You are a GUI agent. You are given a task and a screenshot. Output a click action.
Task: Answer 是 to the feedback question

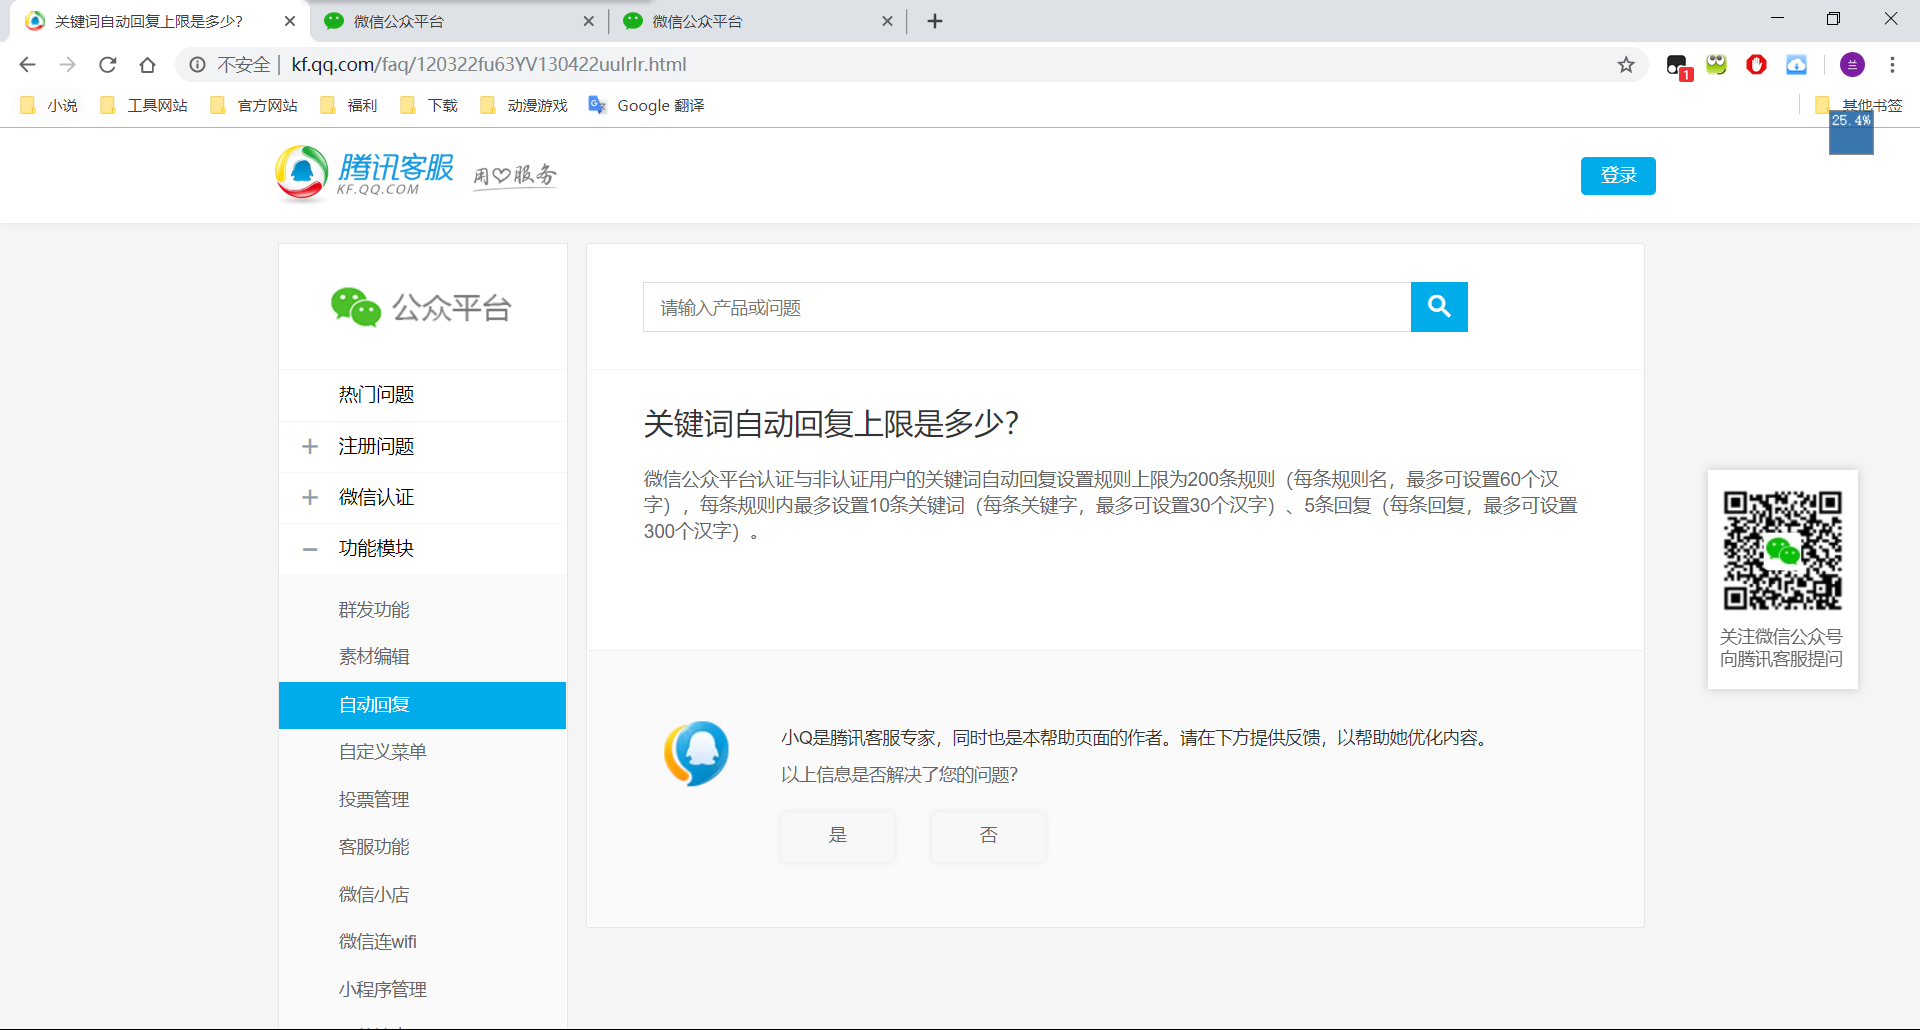point(838,836)
